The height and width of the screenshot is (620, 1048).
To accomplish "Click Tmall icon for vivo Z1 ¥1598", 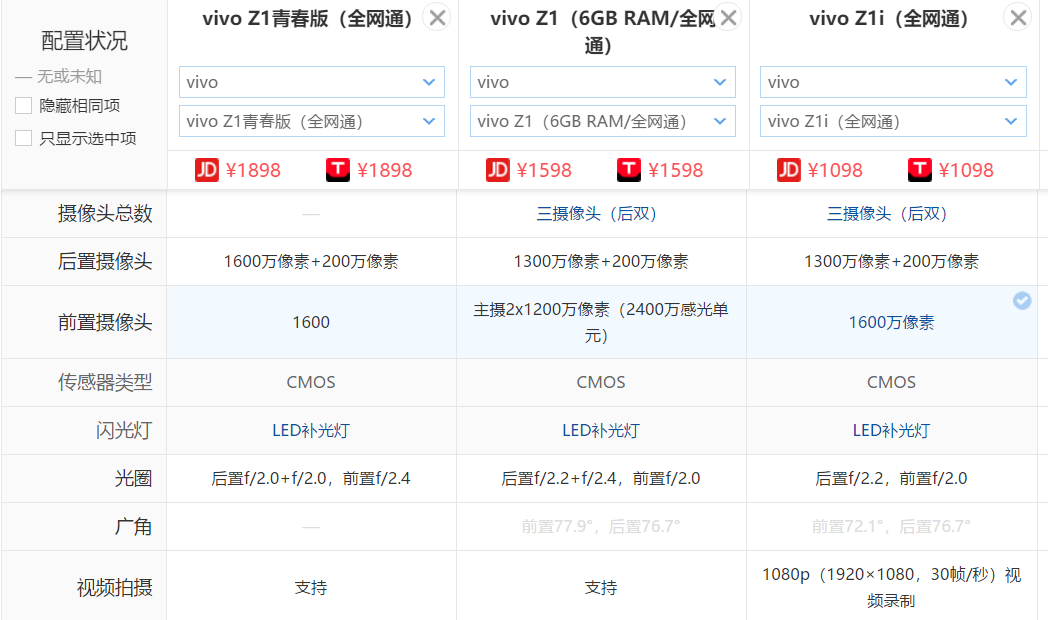I will coord(628,170).
